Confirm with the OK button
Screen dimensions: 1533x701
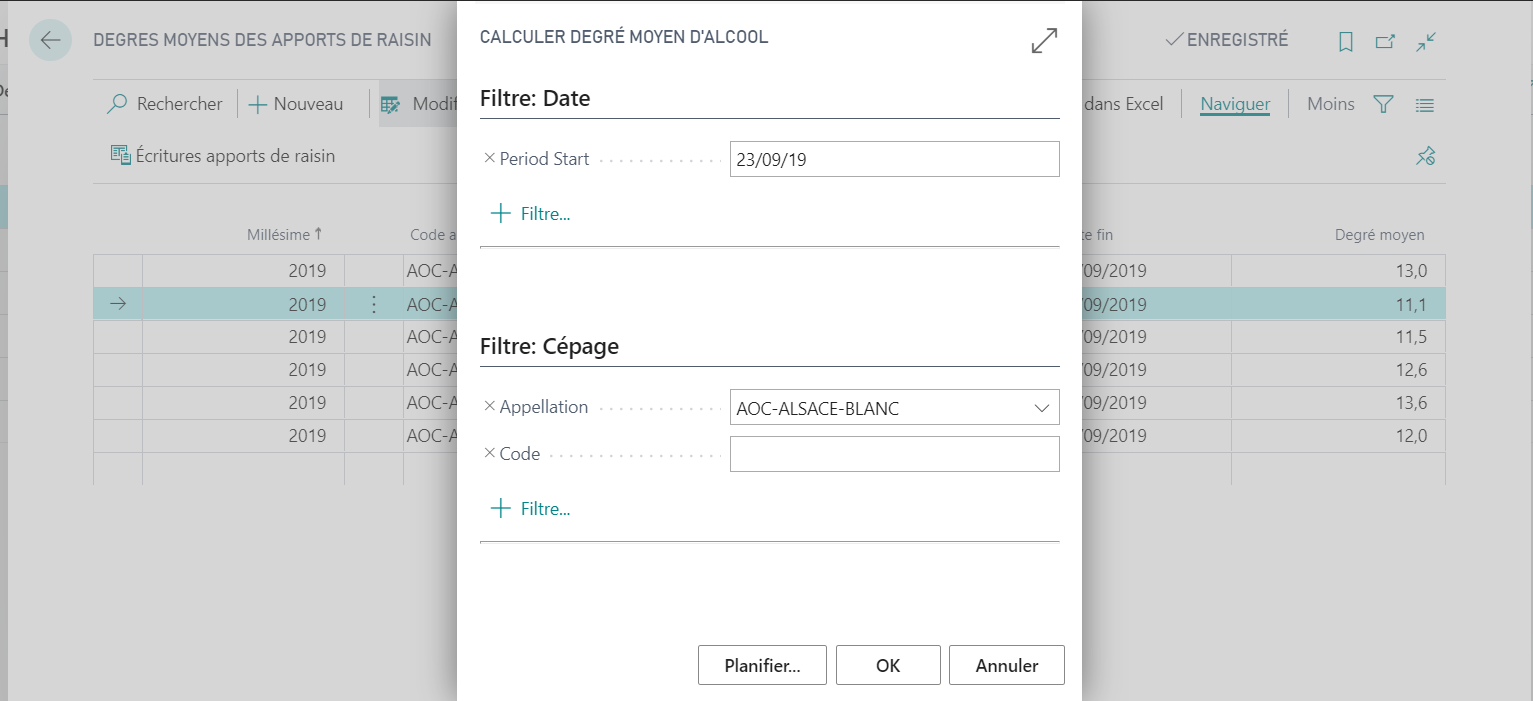tap(888, 665)
